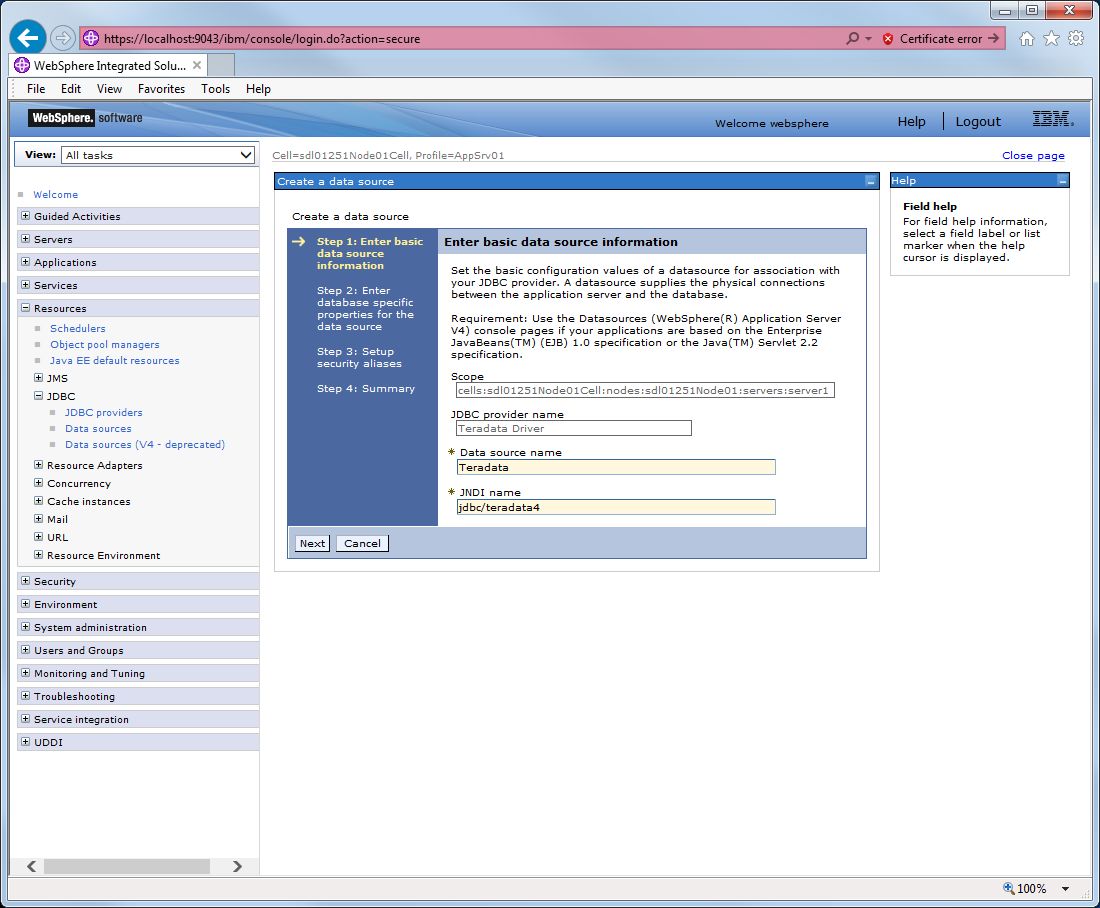Open the Tools menu
This screenshot has height=908, width=1100.
tap(215, 88)
